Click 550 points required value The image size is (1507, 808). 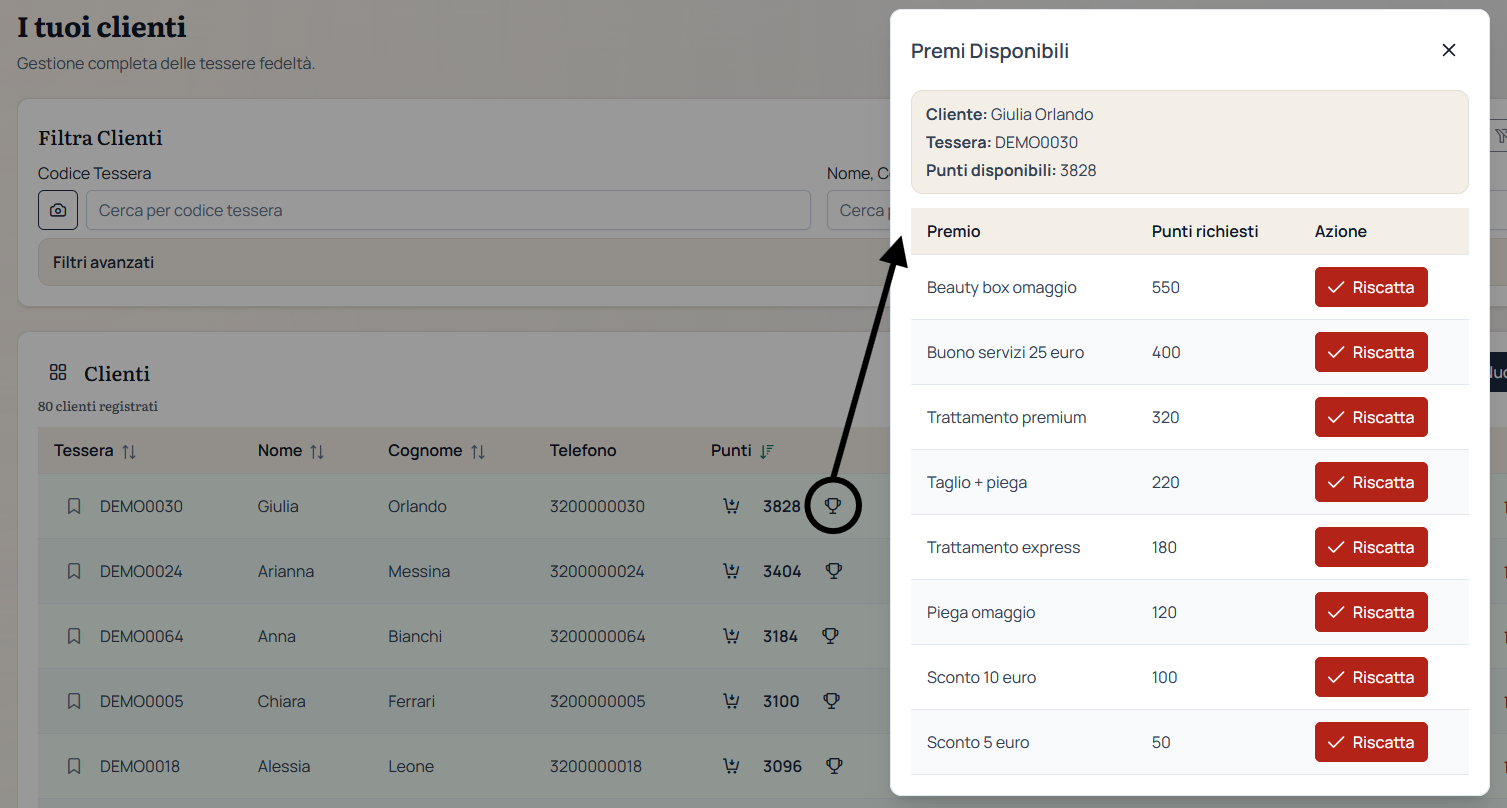[x=1166, y=287]
